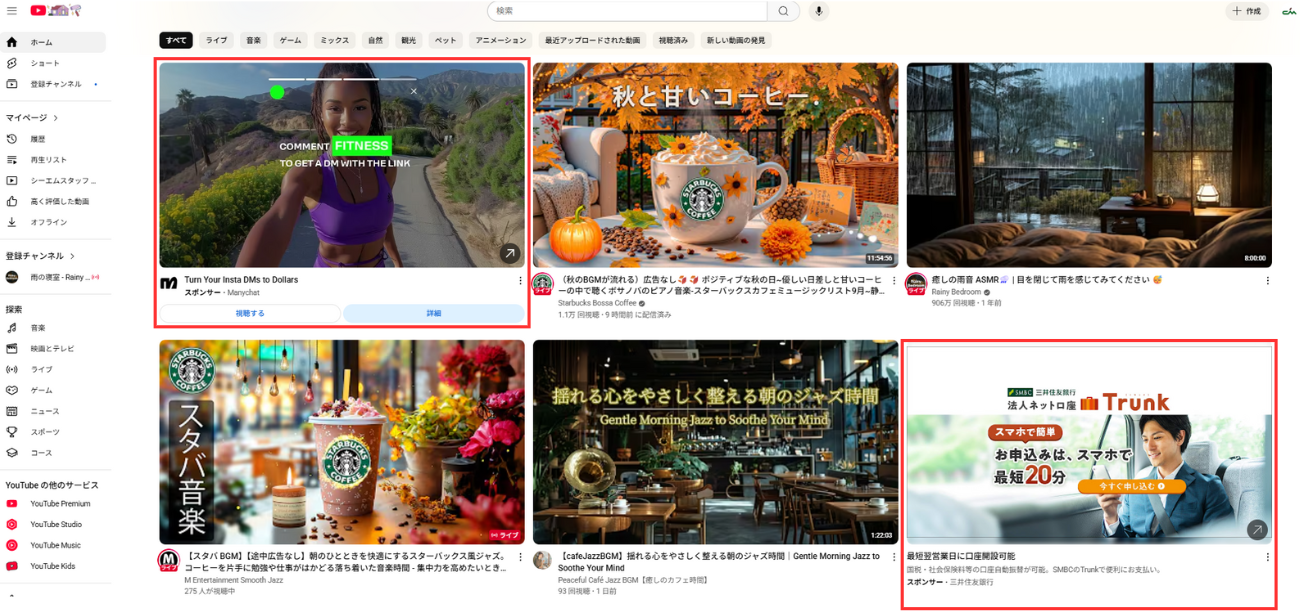Image resolution: width=1300 pixels, height=614 pixels.
Task: Click in the 検索 search field
Action: coord(628,11)
